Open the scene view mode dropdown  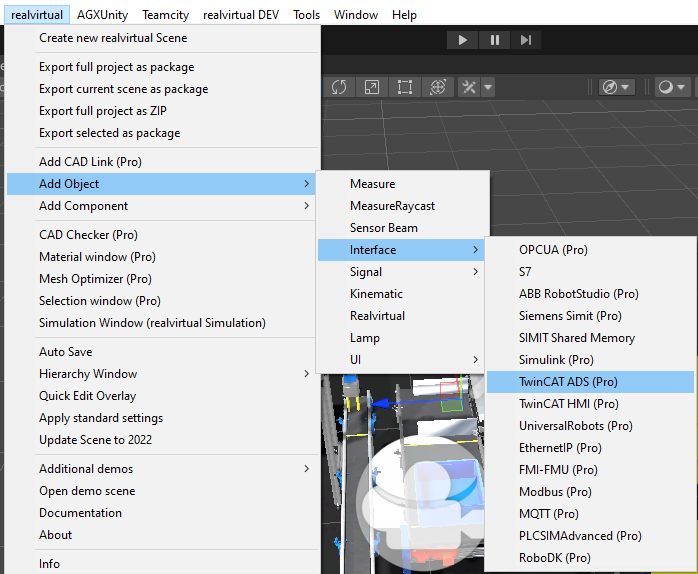(617, 87)
